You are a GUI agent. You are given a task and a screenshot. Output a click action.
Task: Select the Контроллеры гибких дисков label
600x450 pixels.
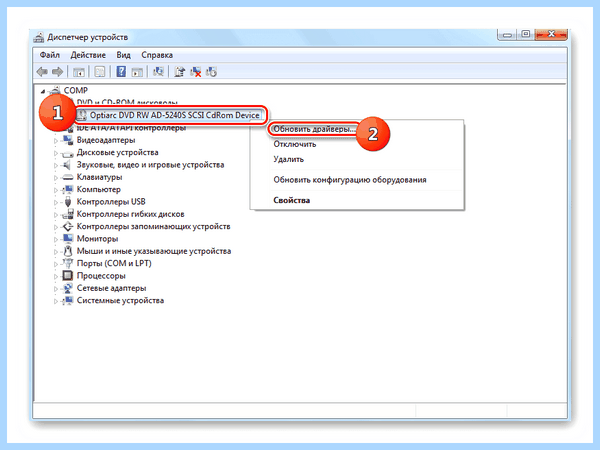130,214
